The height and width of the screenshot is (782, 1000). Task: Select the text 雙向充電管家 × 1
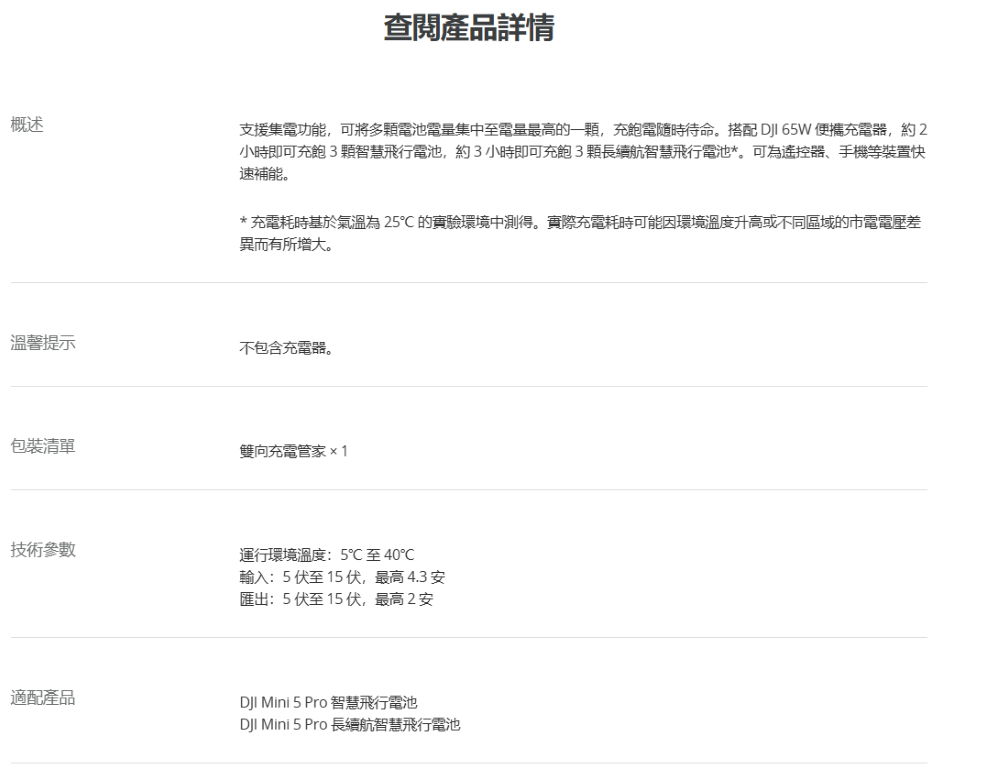(x=293, y=451)
